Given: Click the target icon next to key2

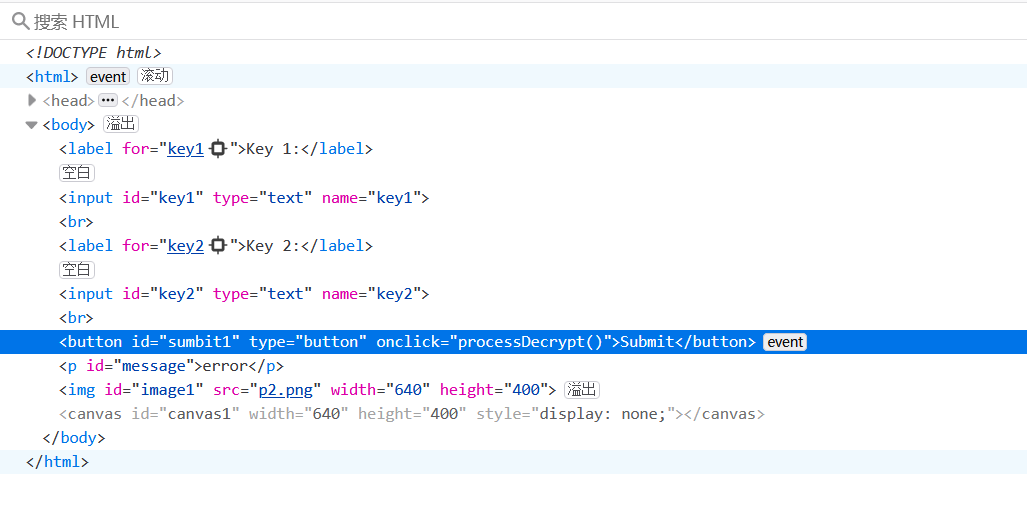Looking at the screenshot, I should point(217,246).
